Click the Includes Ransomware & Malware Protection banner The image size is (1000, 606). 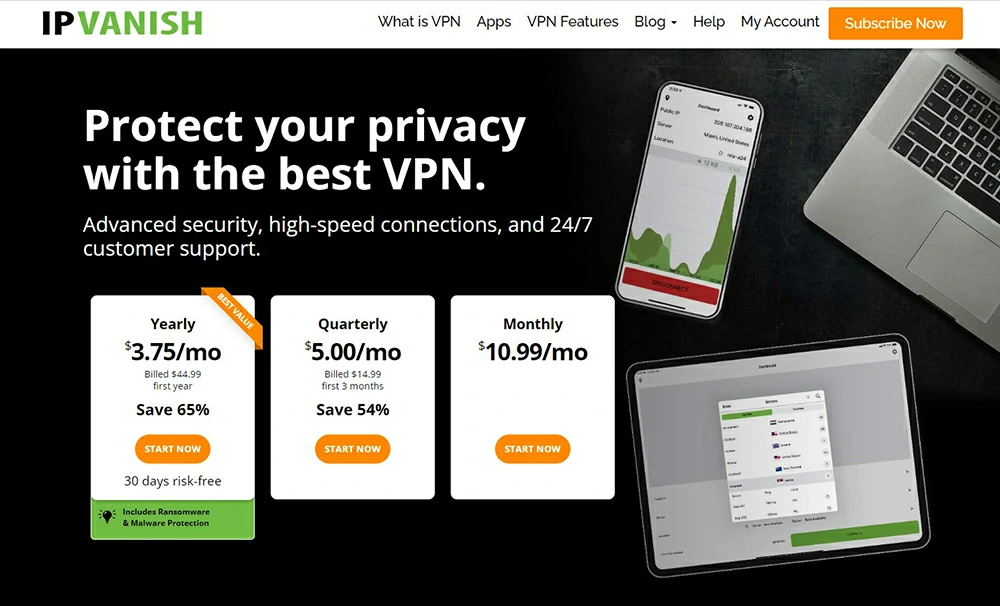pyautogui.click(x=173, y=518)
